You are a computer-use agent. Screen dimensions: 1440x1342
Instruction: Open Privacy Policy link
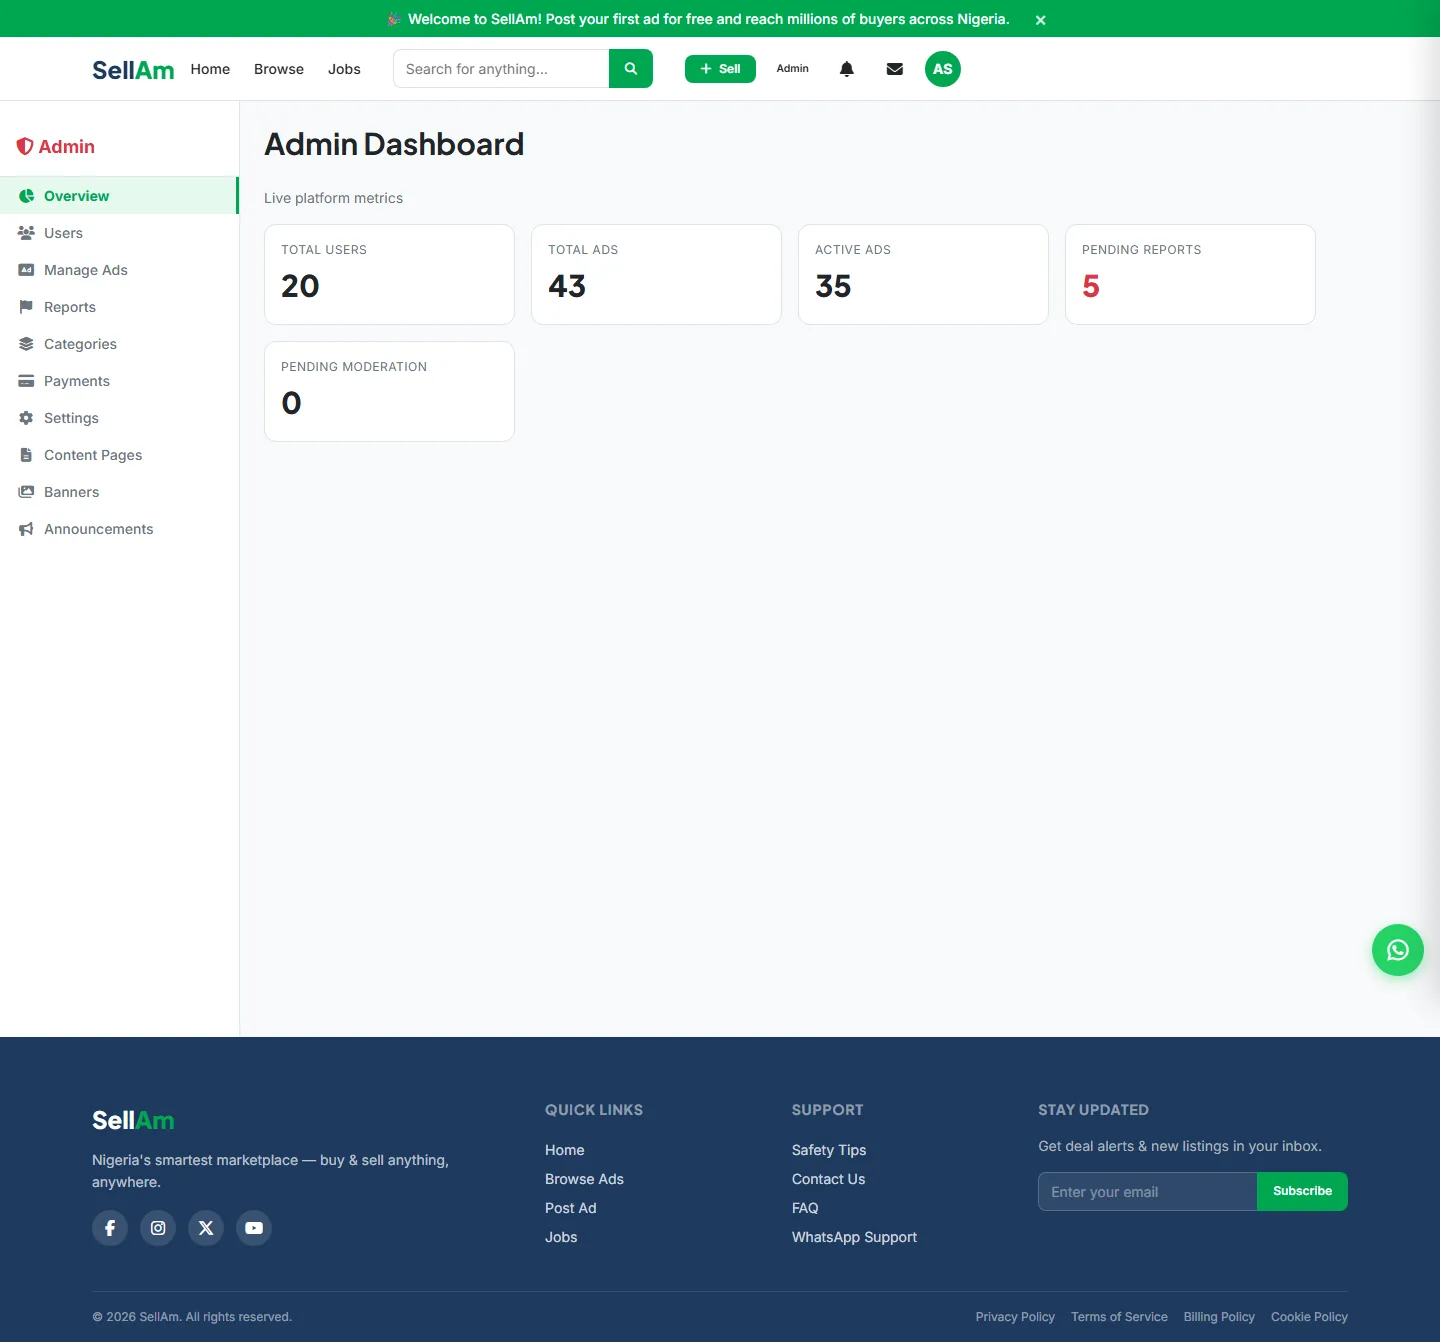click(1015, 1317)
